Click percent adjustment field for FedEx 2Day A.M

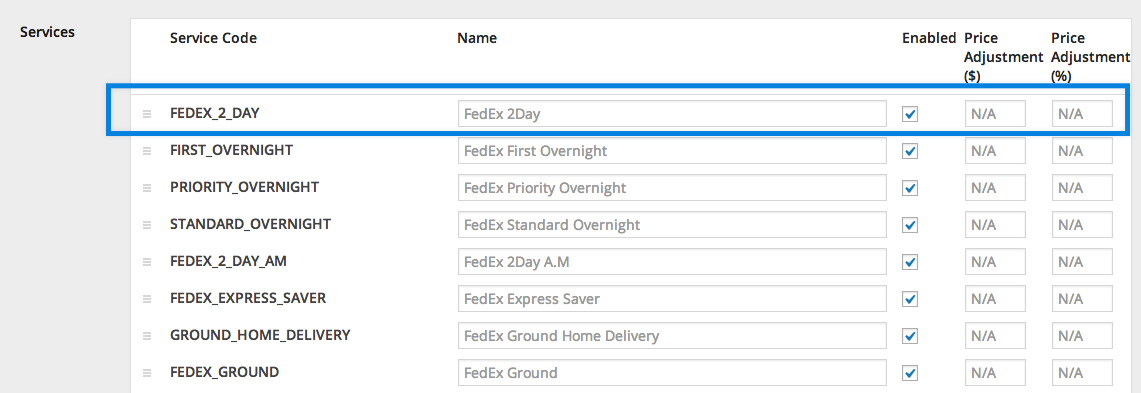[1082, 262]
